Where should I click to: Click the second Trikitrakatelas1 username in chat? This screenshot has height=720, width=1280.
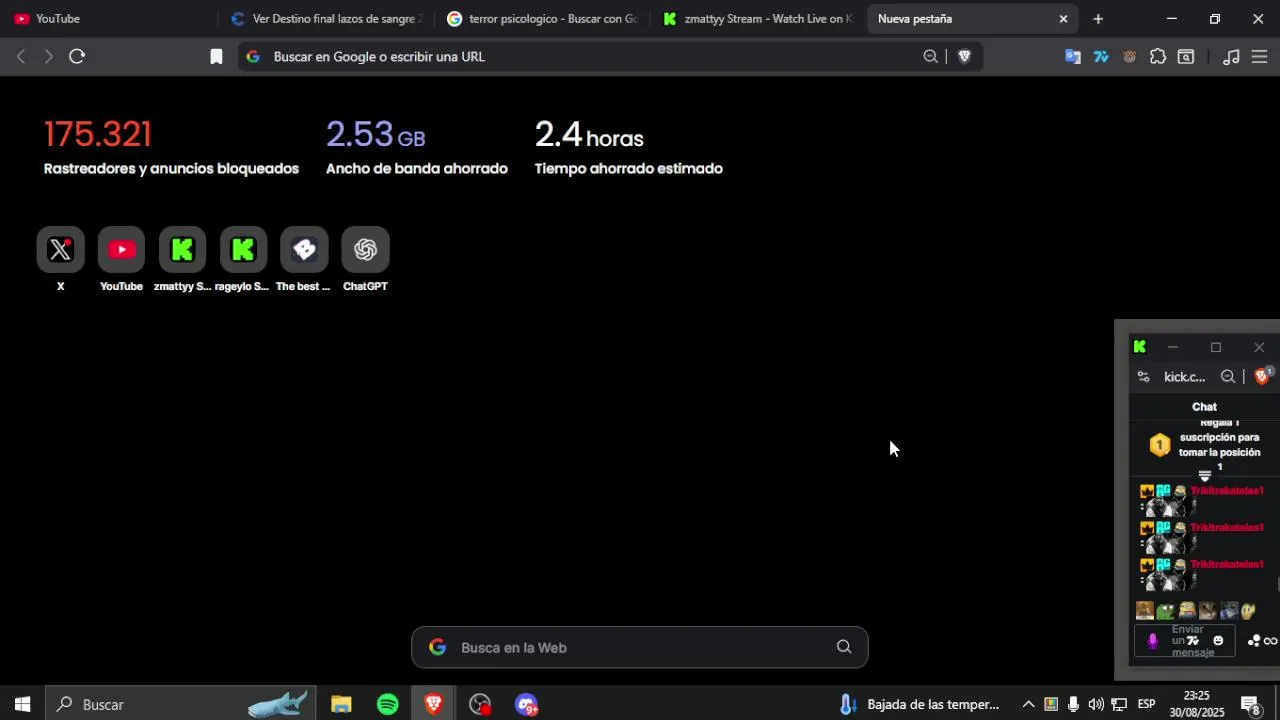click(1227, 528)
